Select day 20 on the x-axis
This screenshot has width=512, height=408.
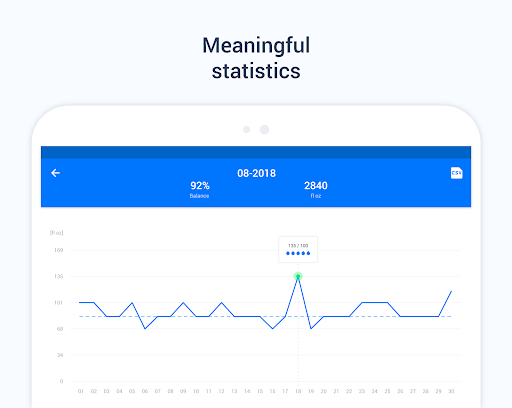coord(323,391)
